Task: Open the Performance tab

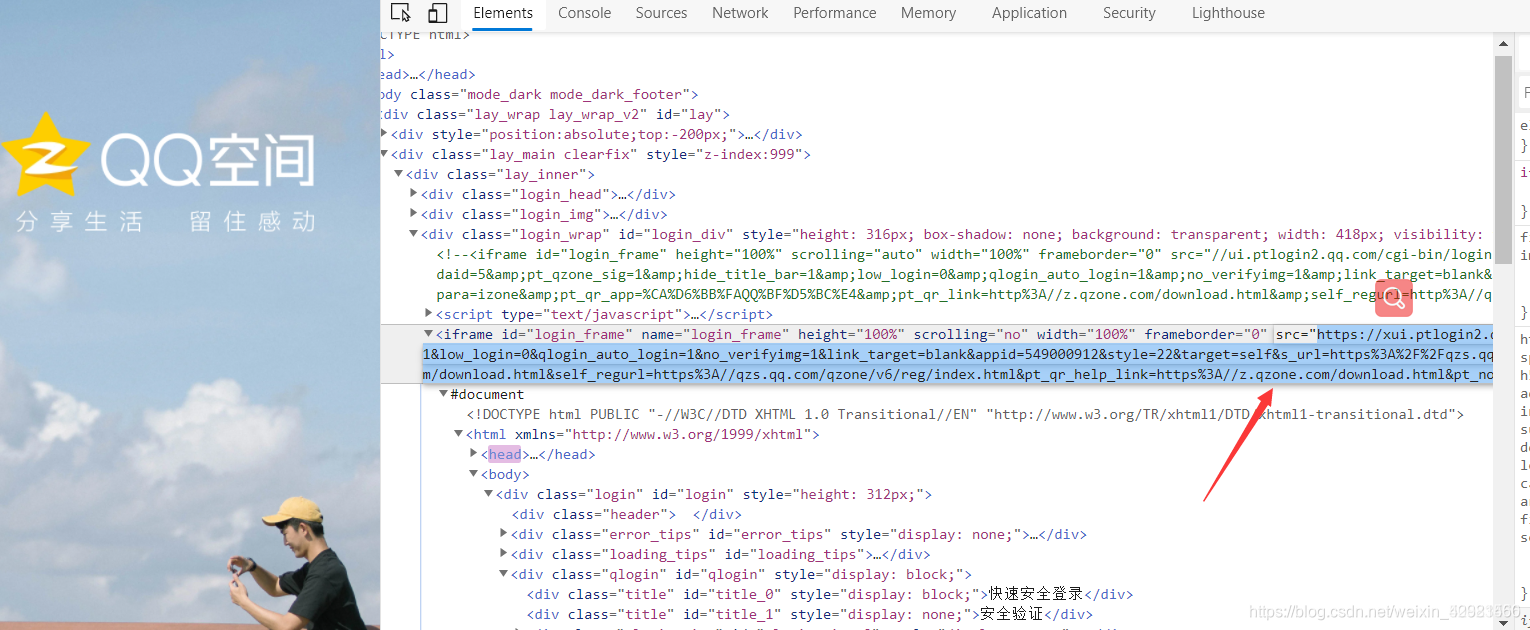Action: click(835, 13)
